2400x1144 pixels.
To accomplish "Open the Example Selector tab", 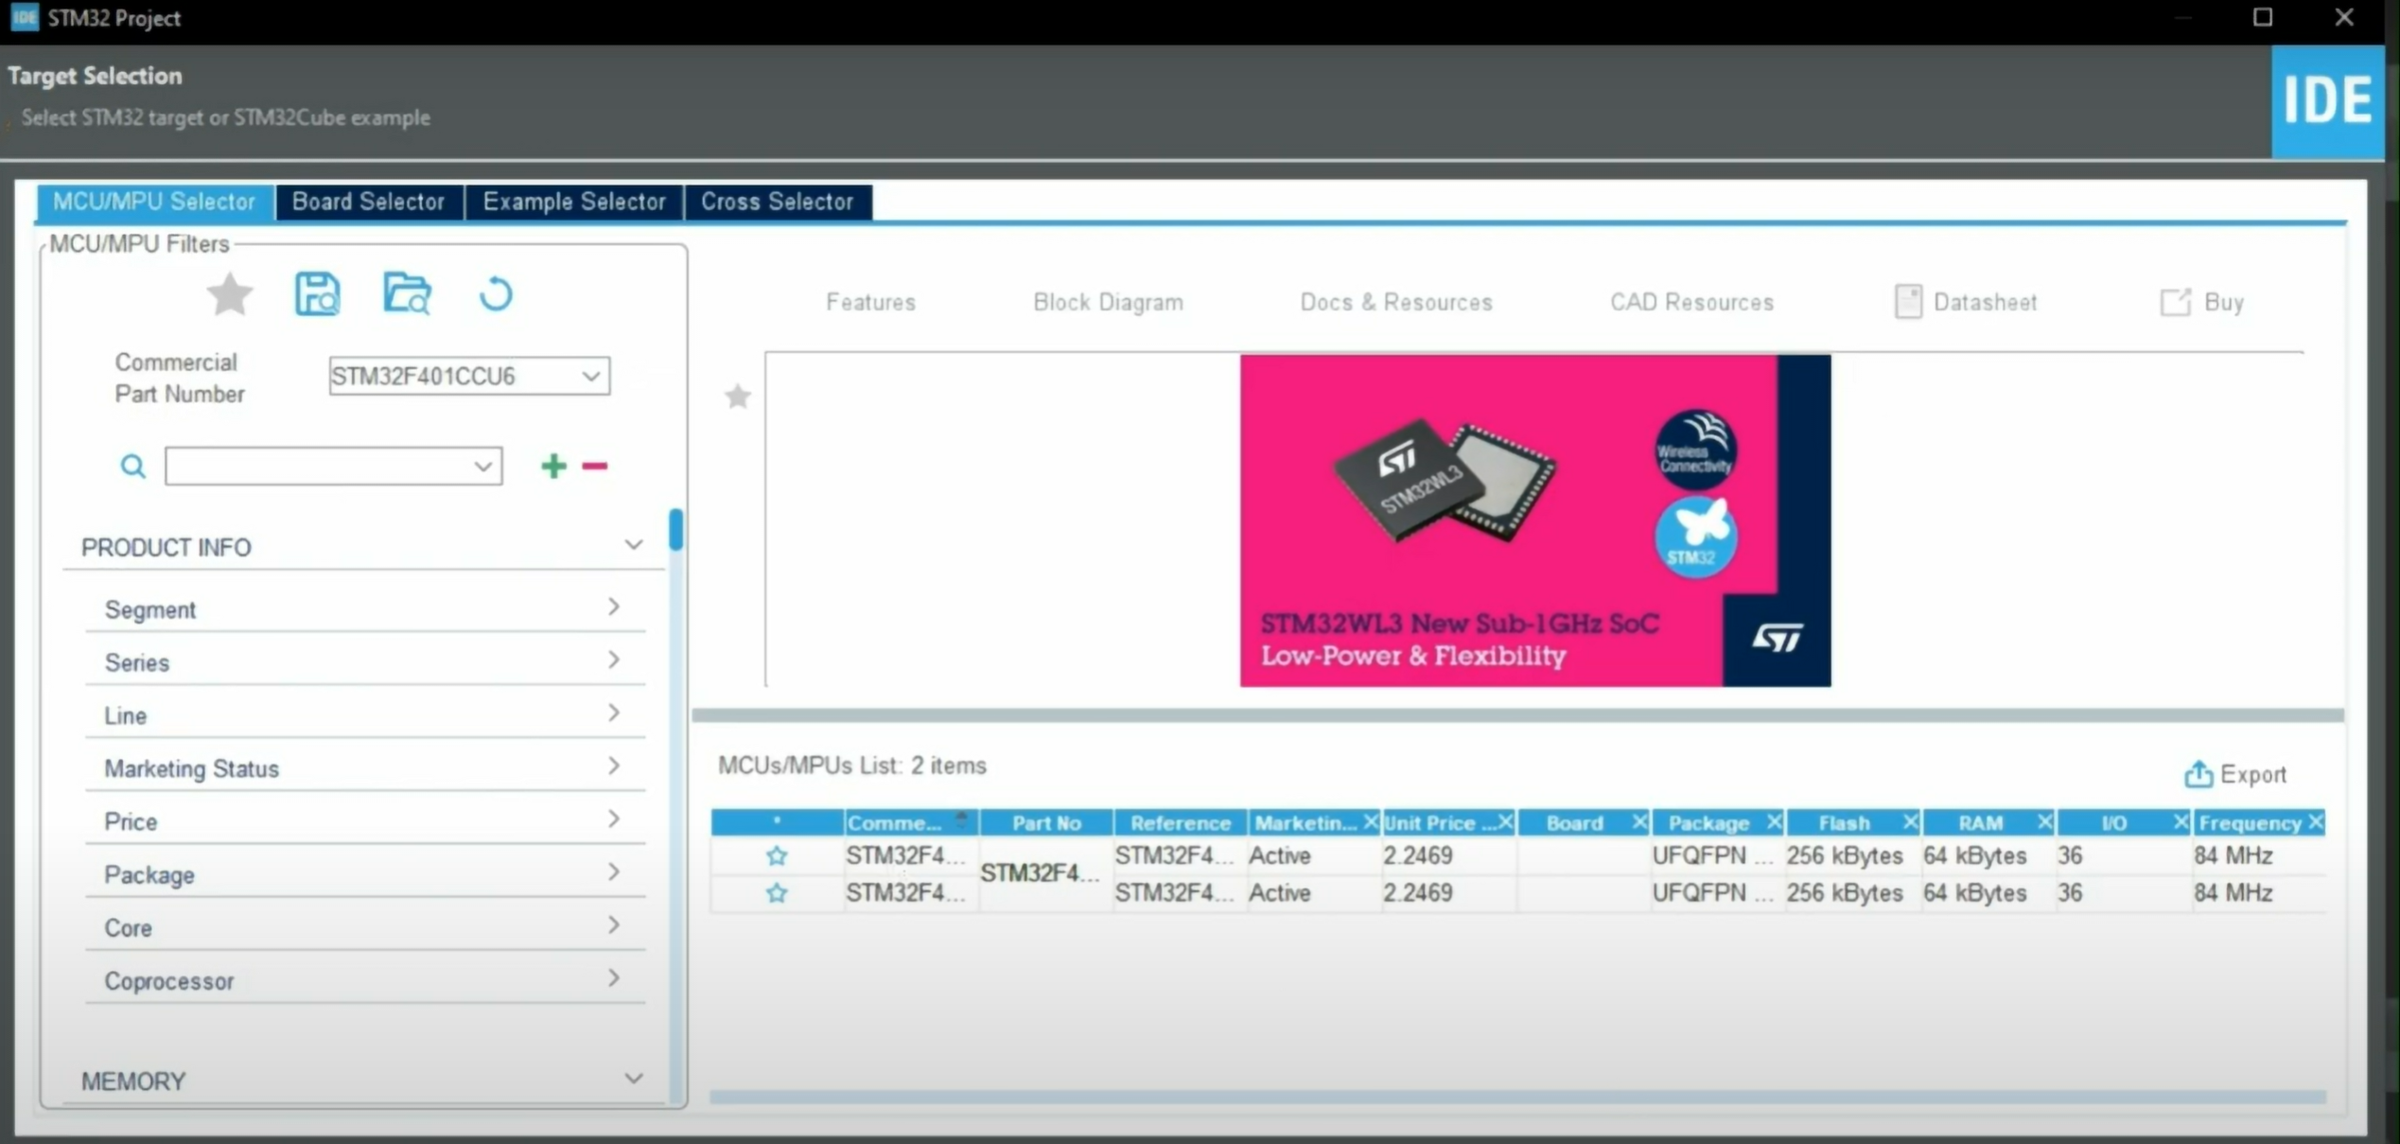I will [x=574, y=202].
